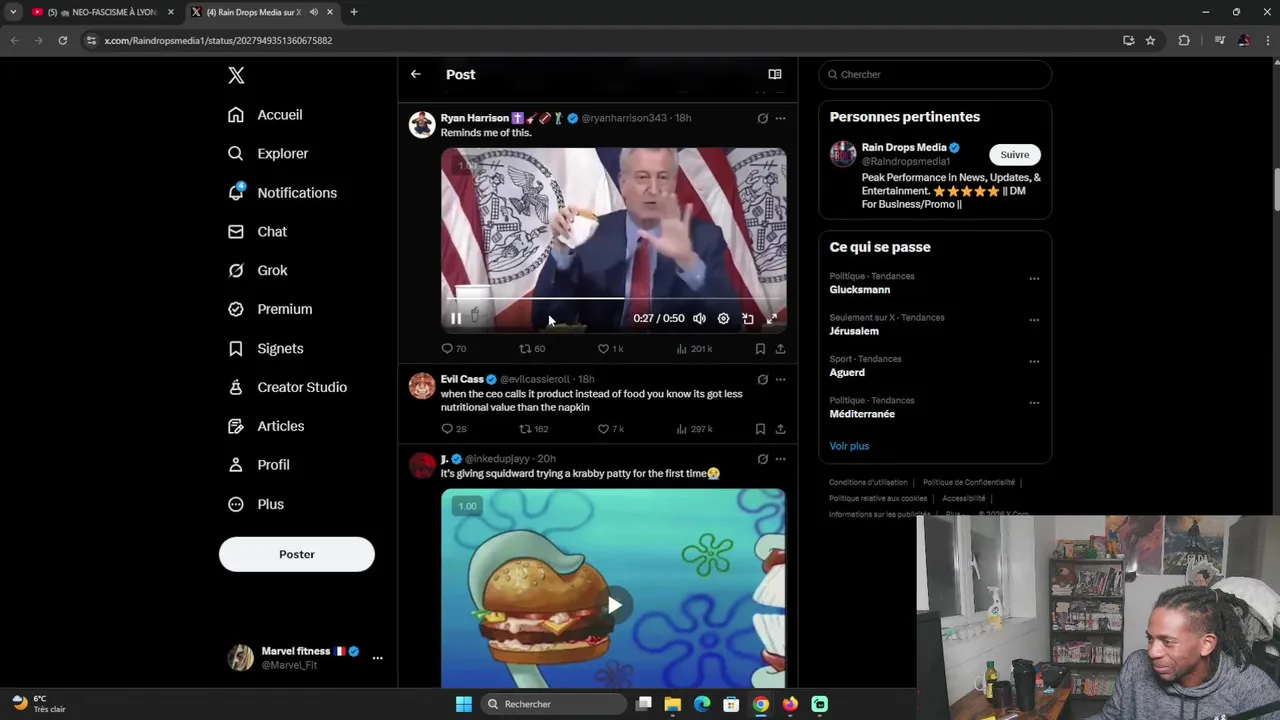Open video settings gear
Image resolution: width=1280 pixels, height=720 pixels.
[723, 319]
